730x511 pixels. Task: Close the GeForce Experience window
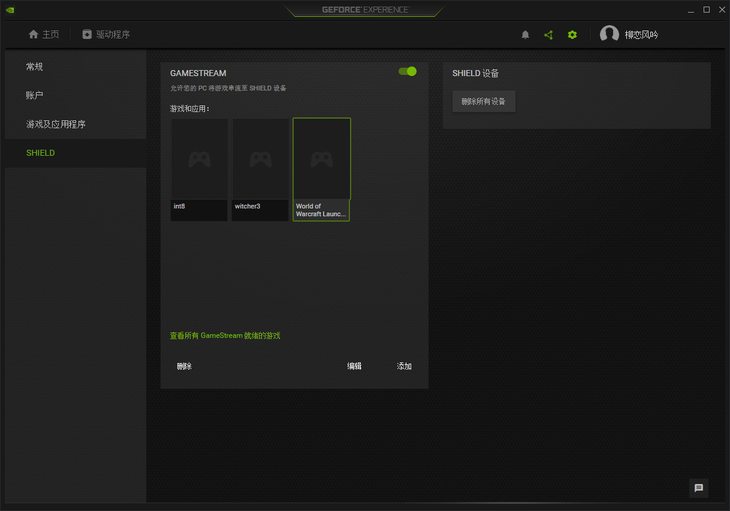[x=722, y=10]
